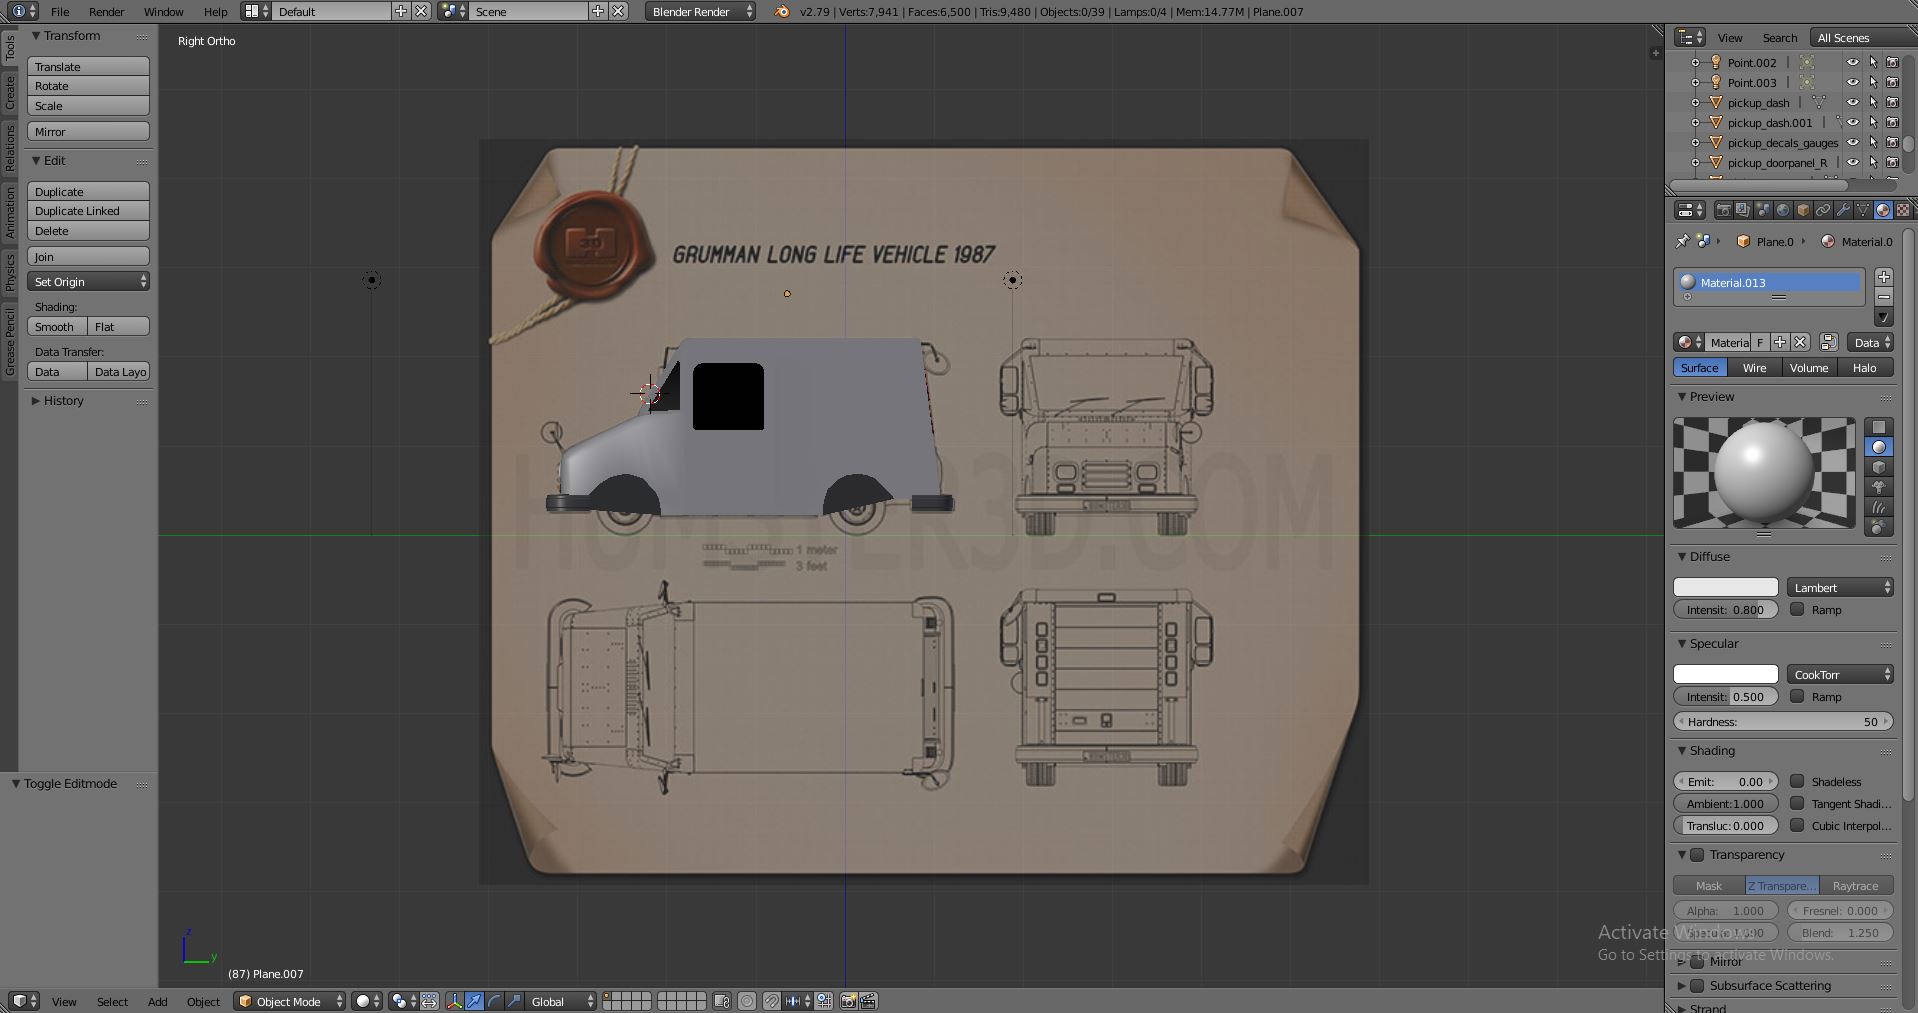Click the OpenGL render image camera icon
Image resolution: width=1918 pixels, height=1013 pixels.
pos(848,1001)
